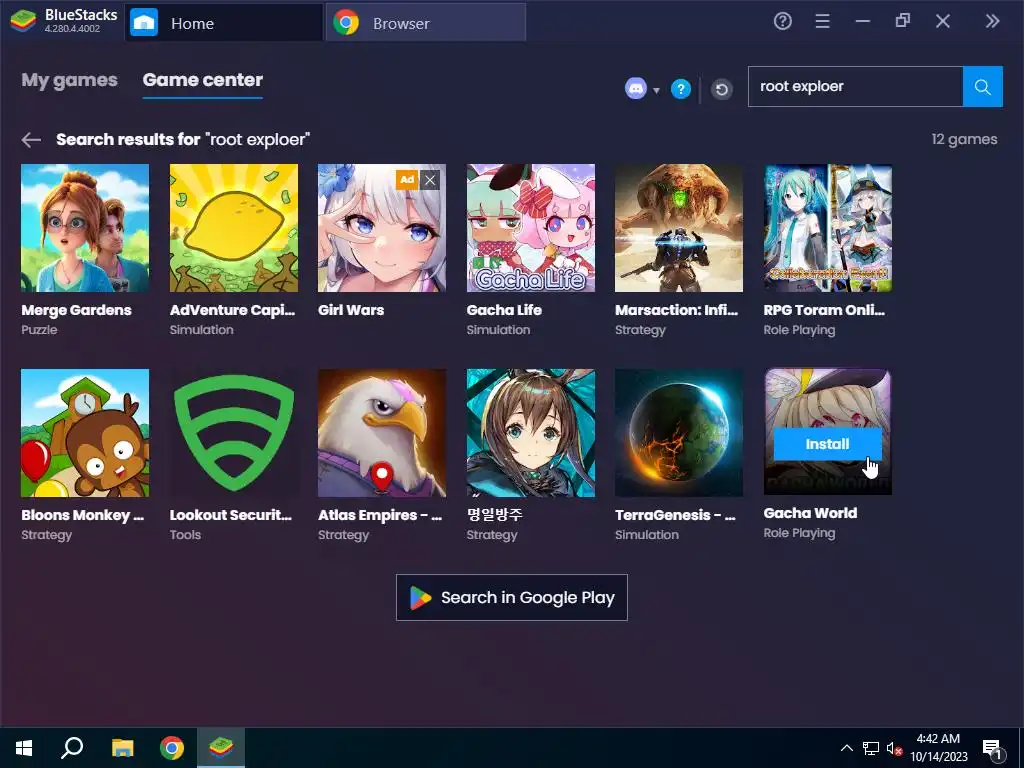The width and height of the screenshot is (1024, 768).
Task: Select the Game center tab
Action: coord(202,80)
